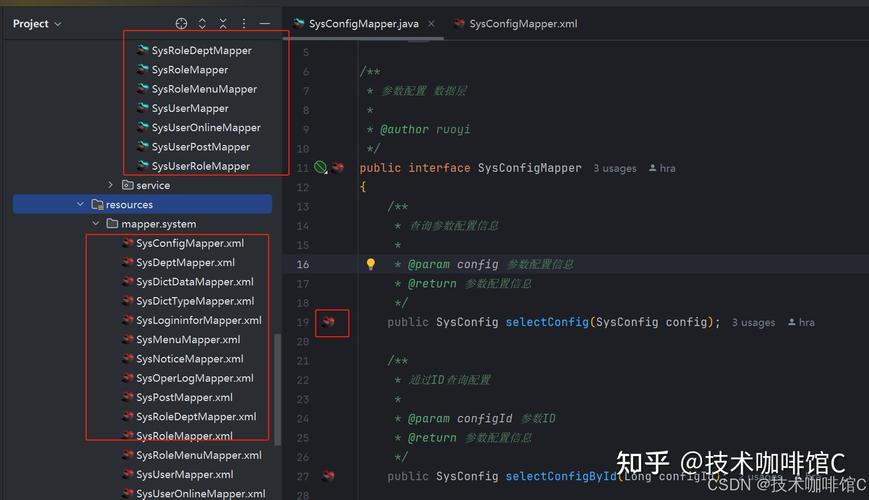Click hra author hint on interface line
The width and height of the screenshot is (869, 500).
[x=662, y=168]
